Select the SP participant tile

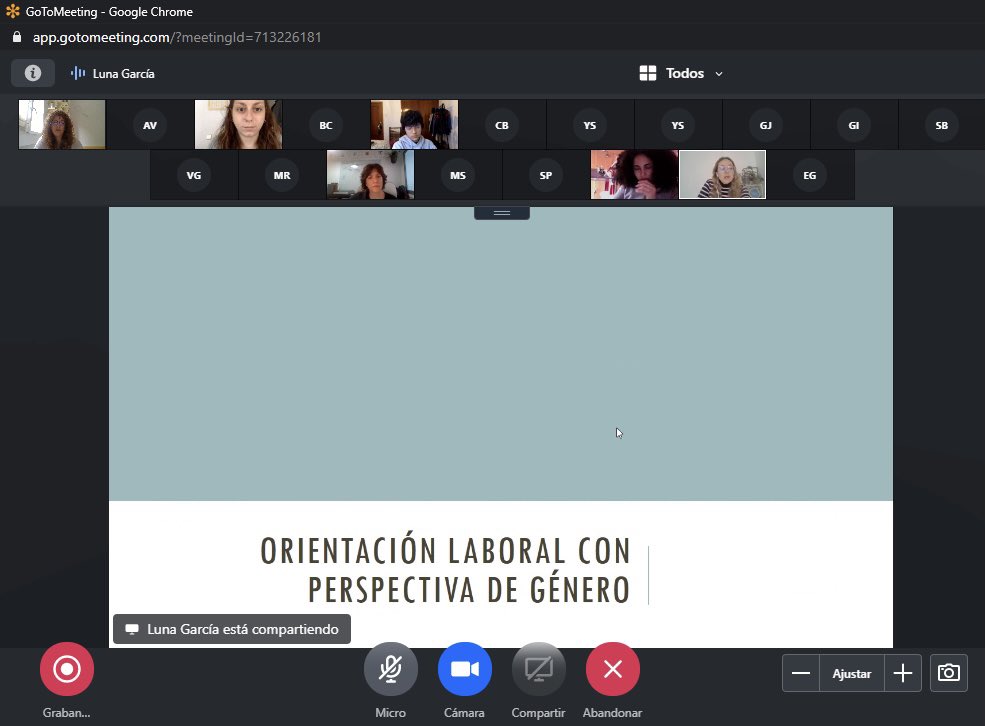pyautogui.click(x=546, y=175)
